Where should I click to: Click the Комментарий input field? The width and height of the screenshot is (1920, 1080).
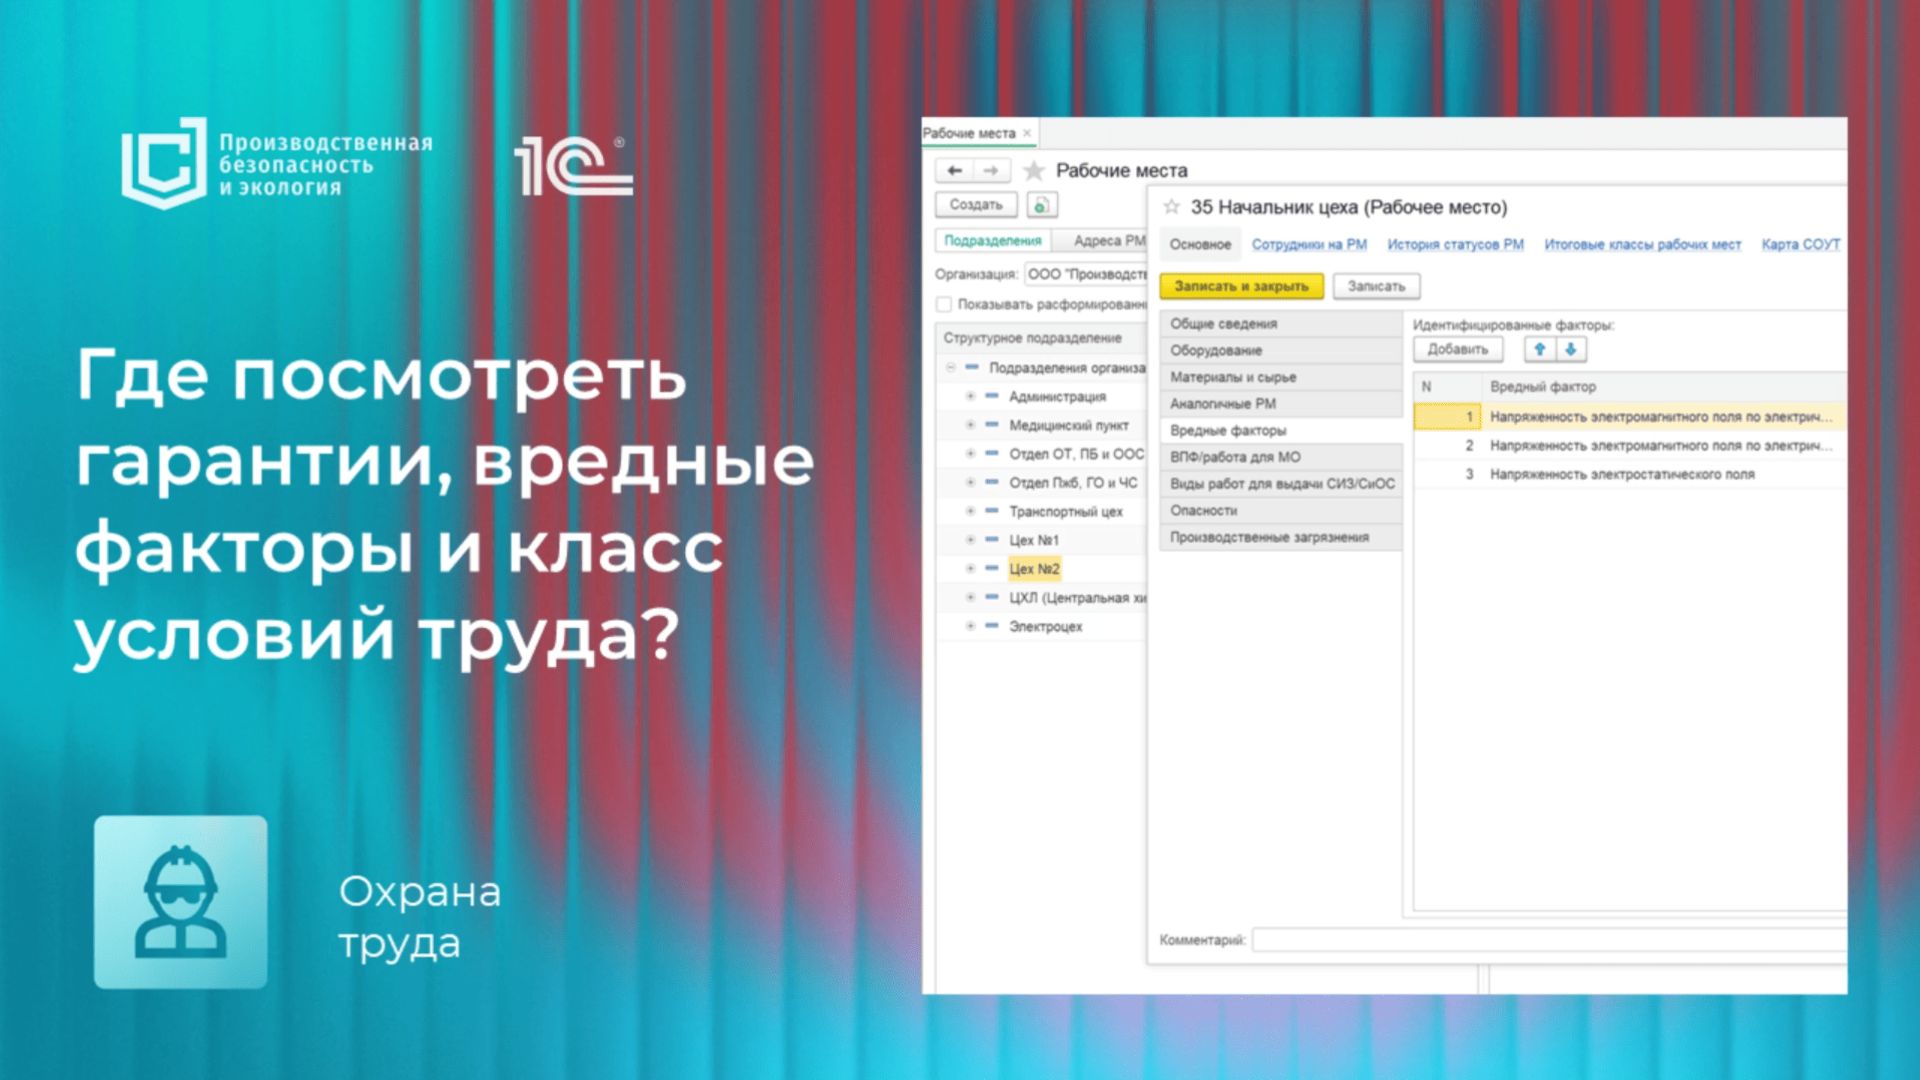point(1548,940)
